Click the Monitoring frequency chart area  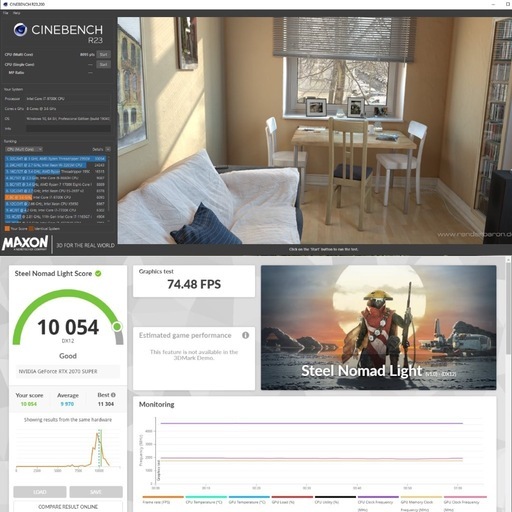(318, 450)
